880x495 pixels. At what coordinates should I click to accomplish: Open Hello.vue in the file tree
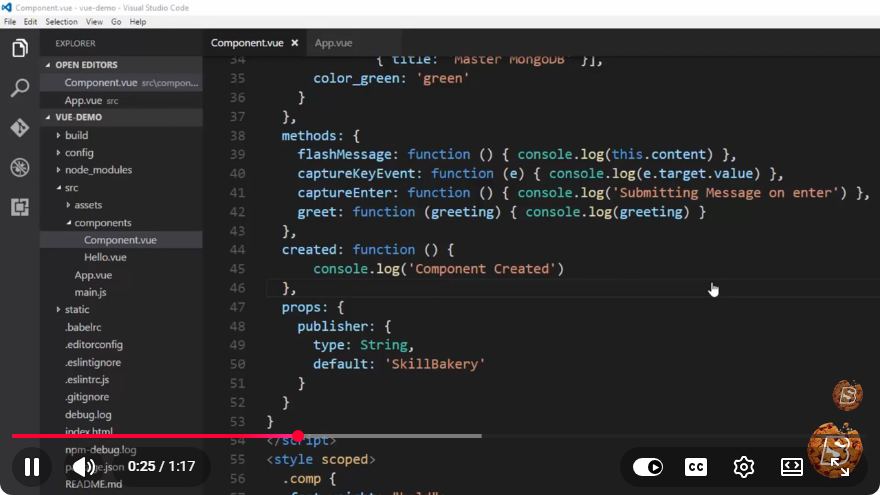coord(105,258)
